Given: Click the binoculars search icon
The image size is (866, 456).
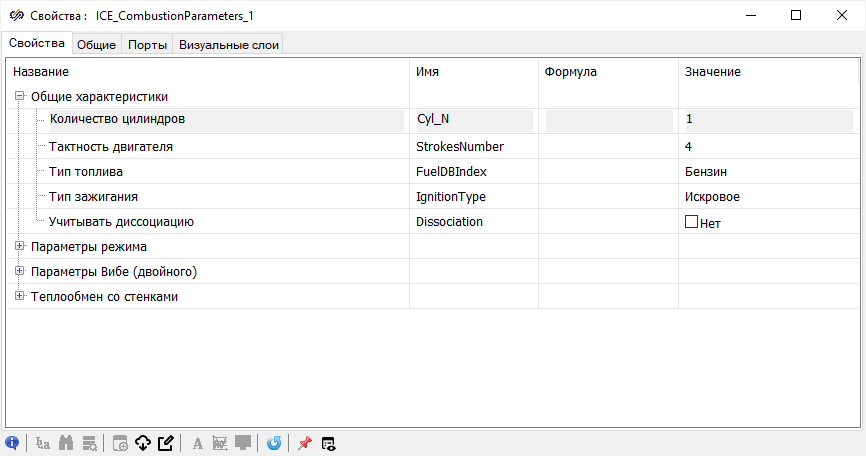Looking at the screenshot, I should (67, 443).
